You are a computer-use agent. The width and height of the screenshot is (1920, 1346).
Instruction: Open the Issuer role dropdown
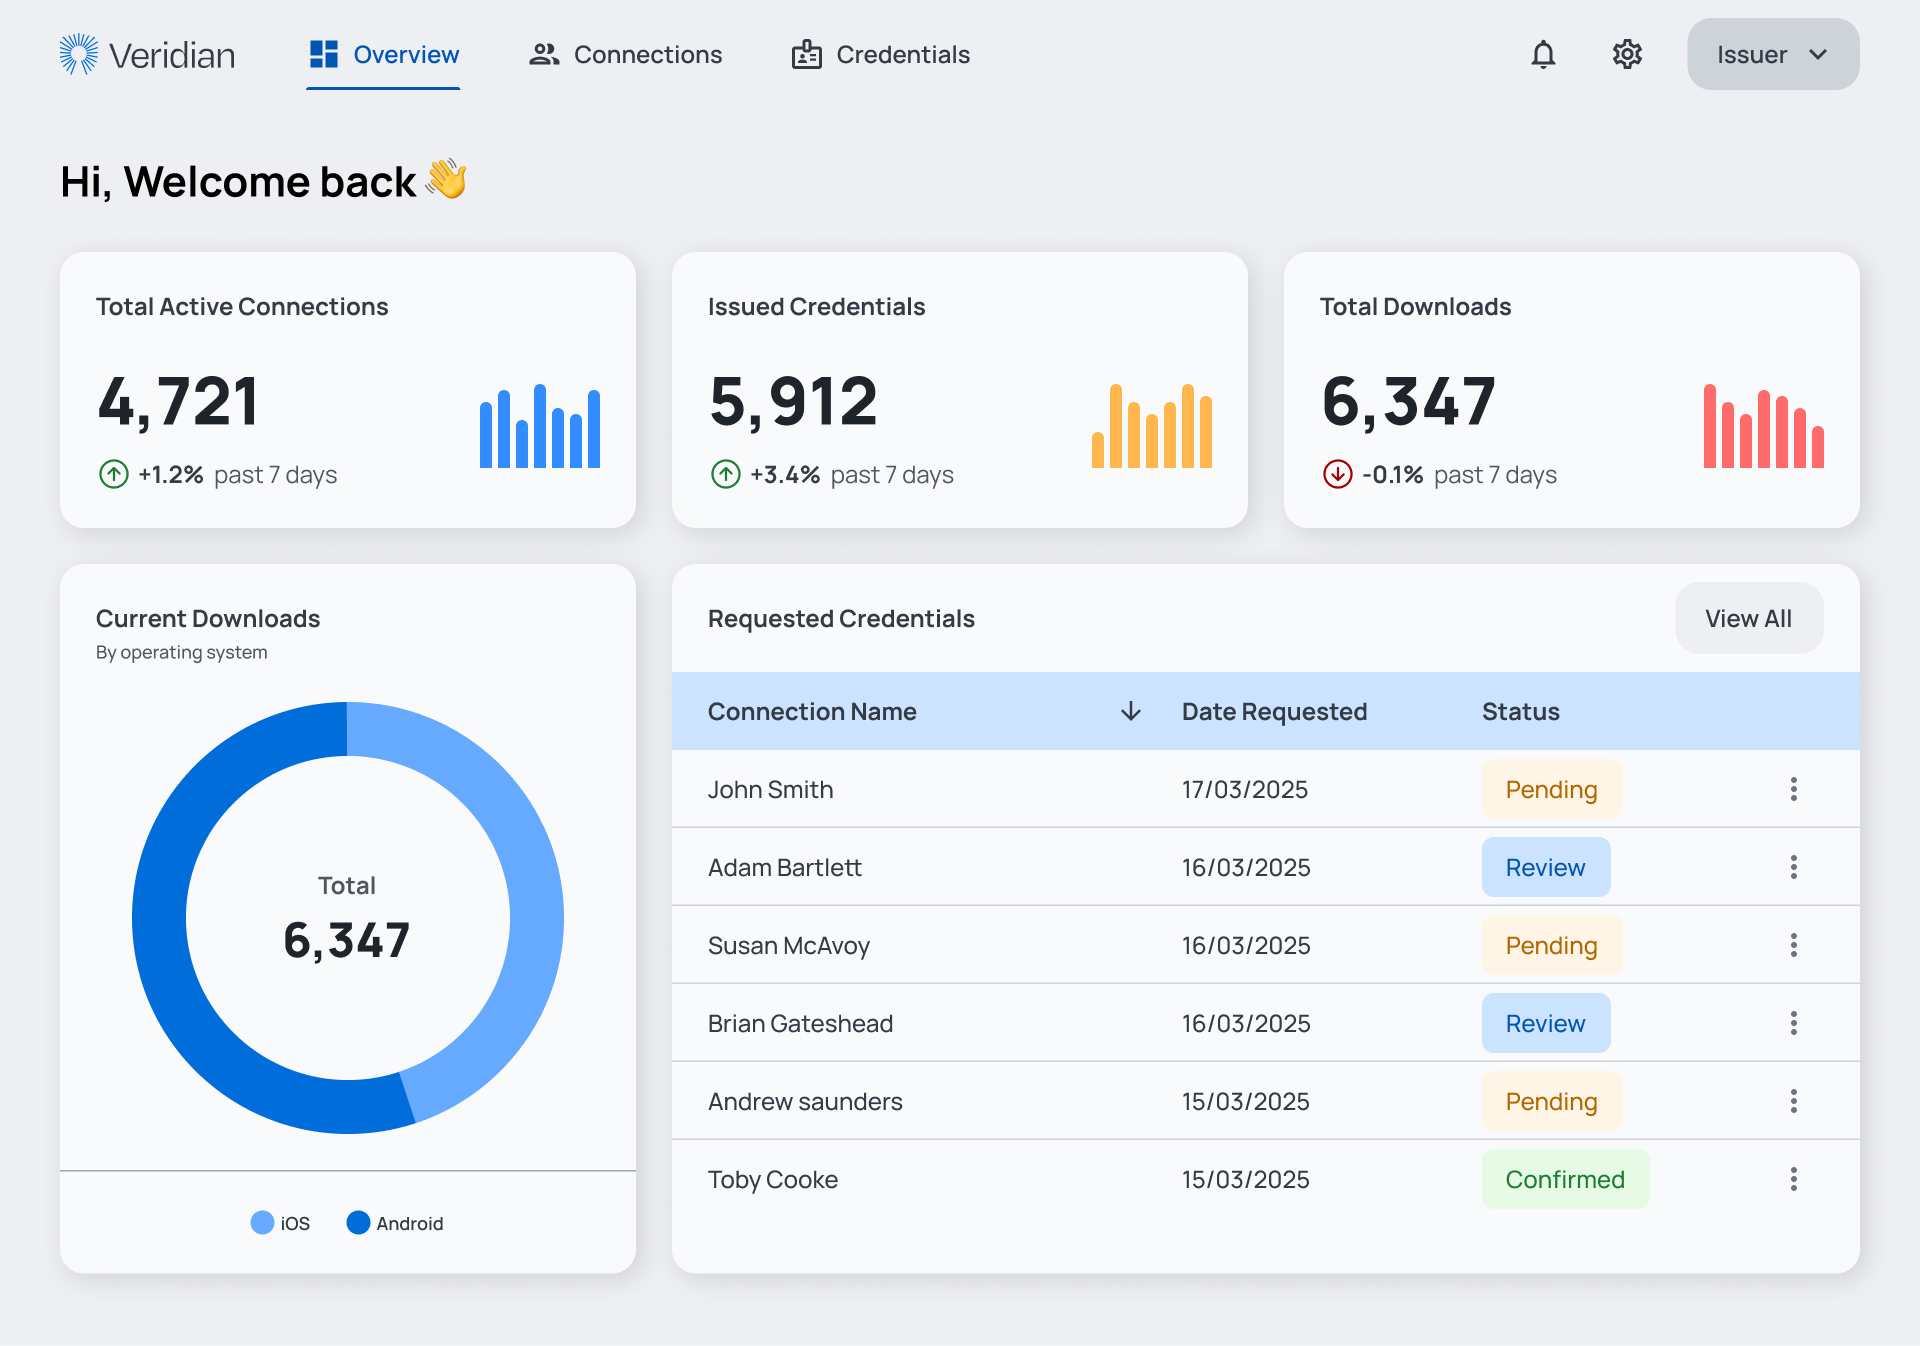point(1772,54)
